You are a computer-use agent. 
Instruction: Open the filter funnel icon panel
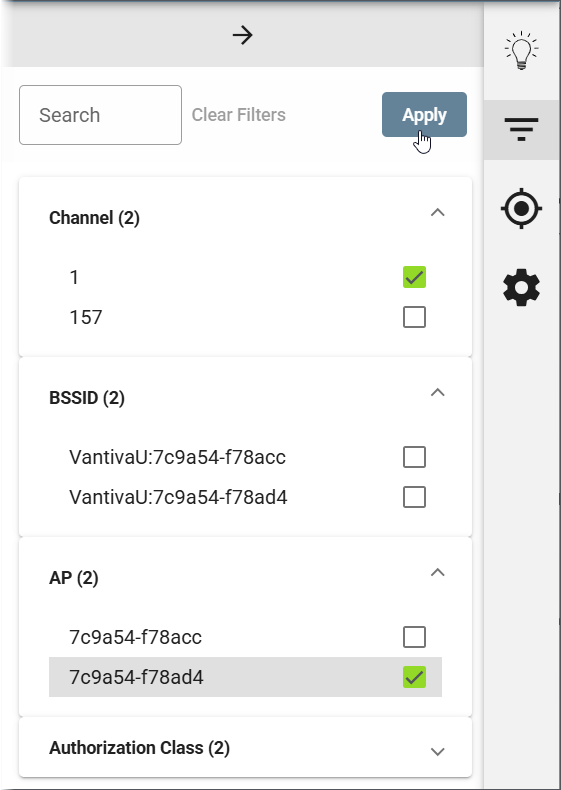coord(521,129)
